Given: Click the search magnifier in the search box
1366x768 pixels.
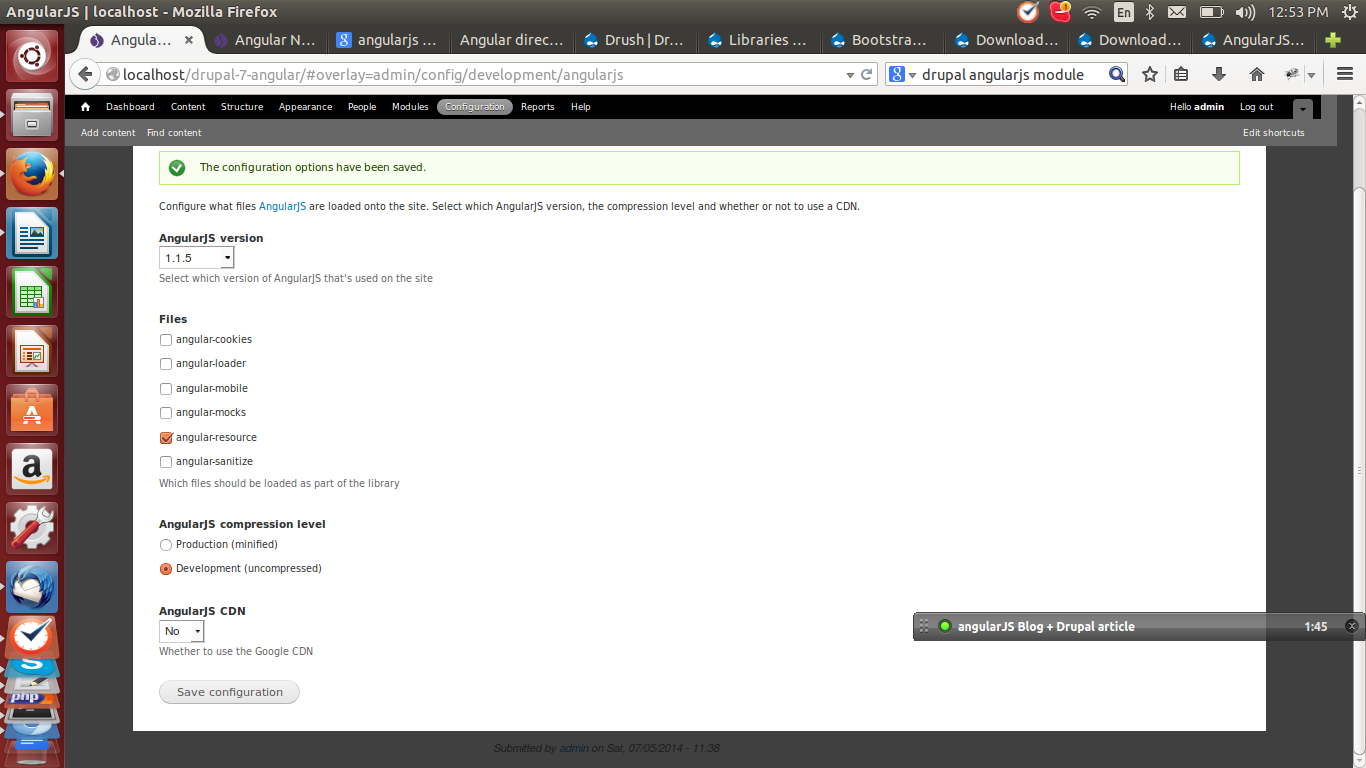Looking at the screenshot, I should click(1117, 74).
